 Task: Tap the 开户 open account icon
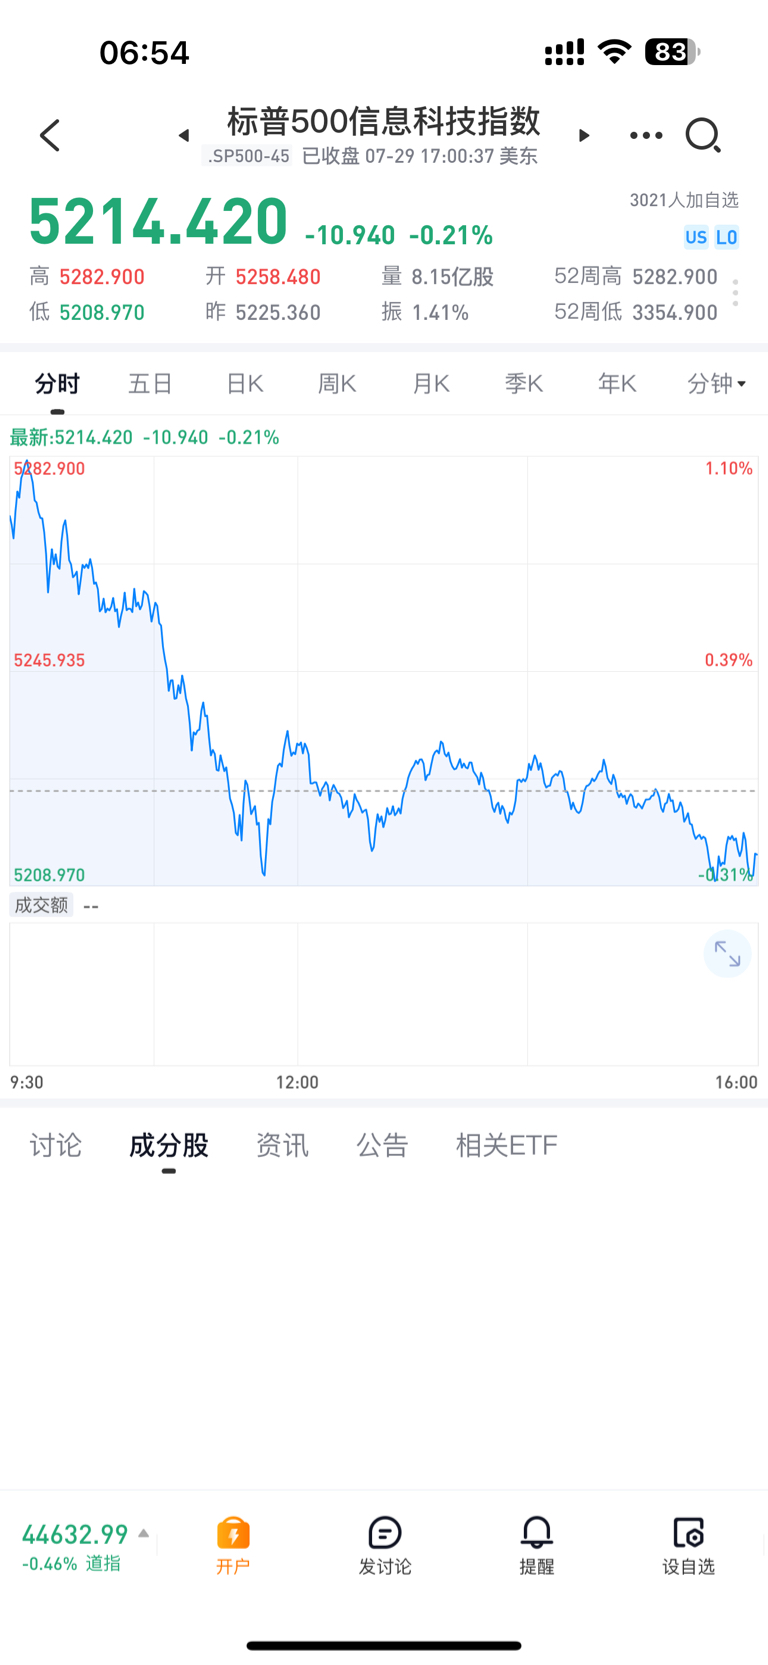233,1545
